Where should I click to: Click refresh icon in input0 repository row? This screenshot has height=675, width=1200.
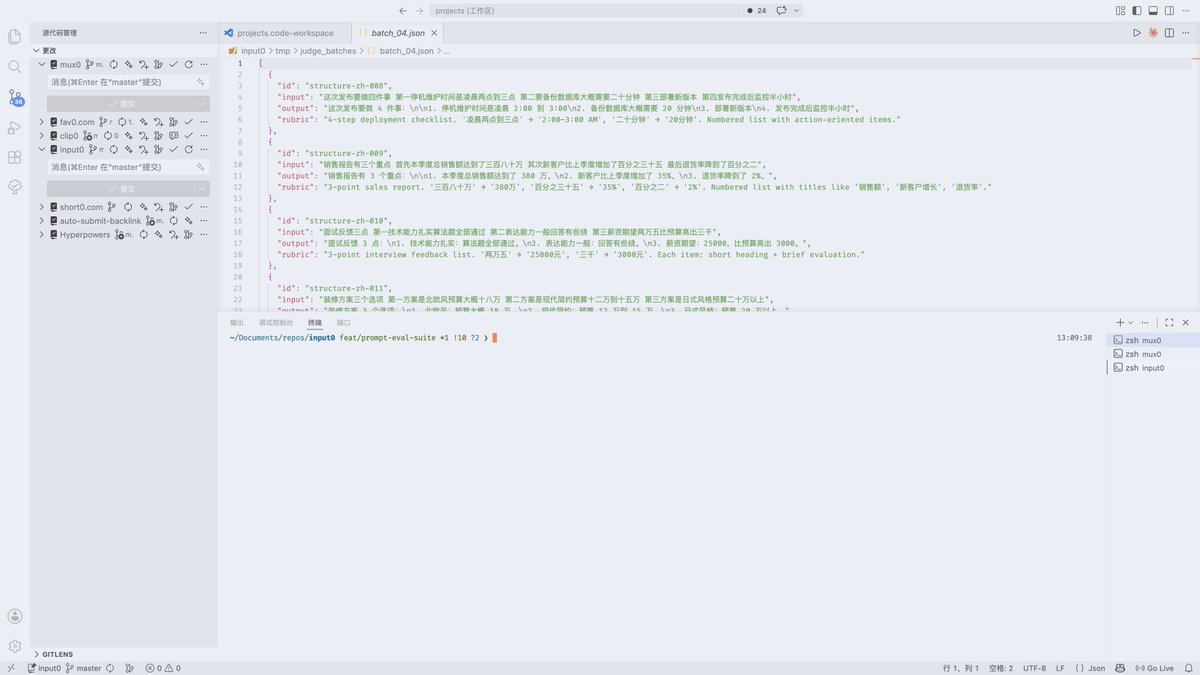click(x=188, y=150)
